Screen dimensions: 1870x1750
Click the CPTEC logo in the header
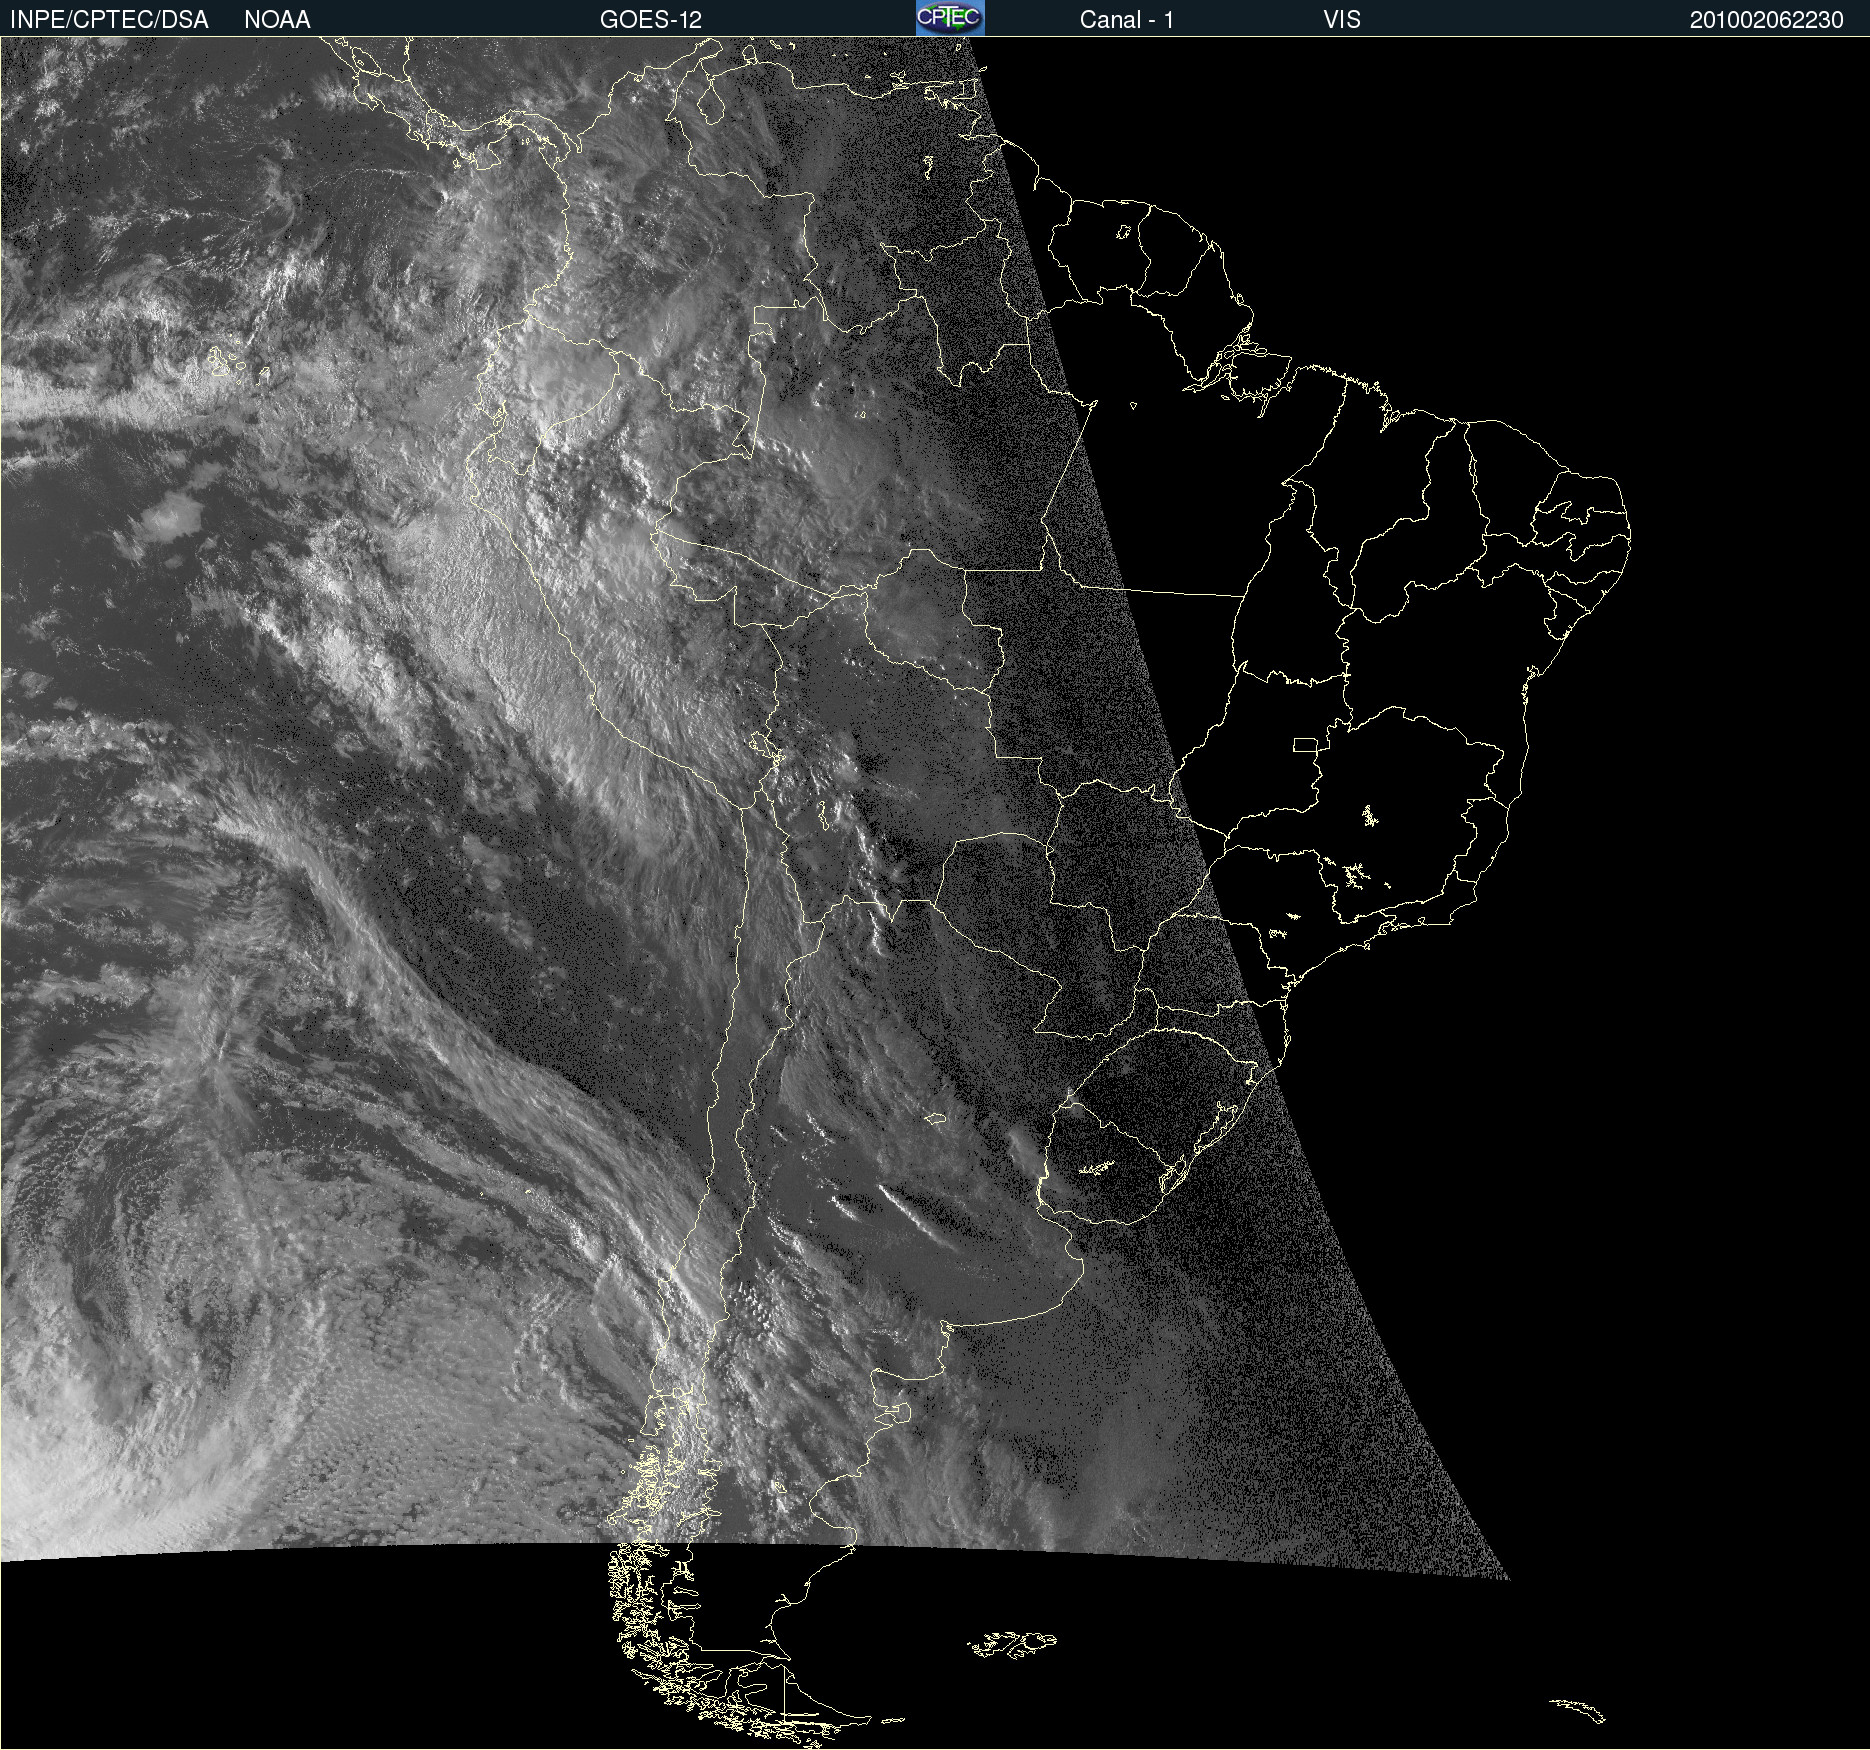(950, 18)
